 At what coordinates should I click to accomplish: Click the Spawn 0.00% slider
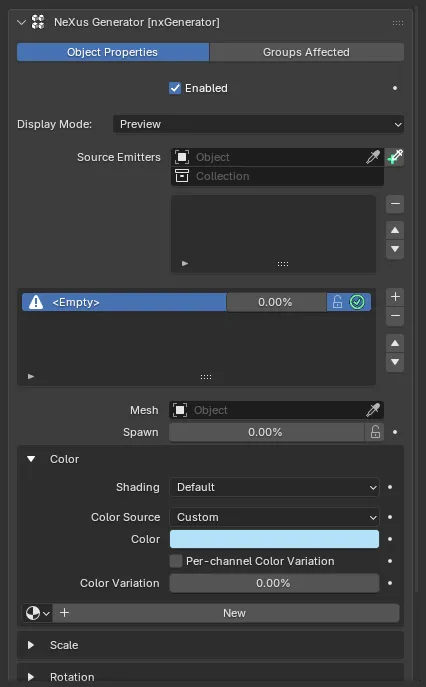tap(266, 432)
